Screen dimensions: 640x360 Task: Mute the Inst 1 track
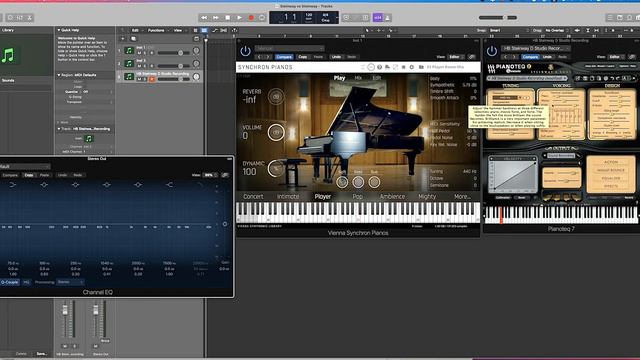click(x=139, y=53)
